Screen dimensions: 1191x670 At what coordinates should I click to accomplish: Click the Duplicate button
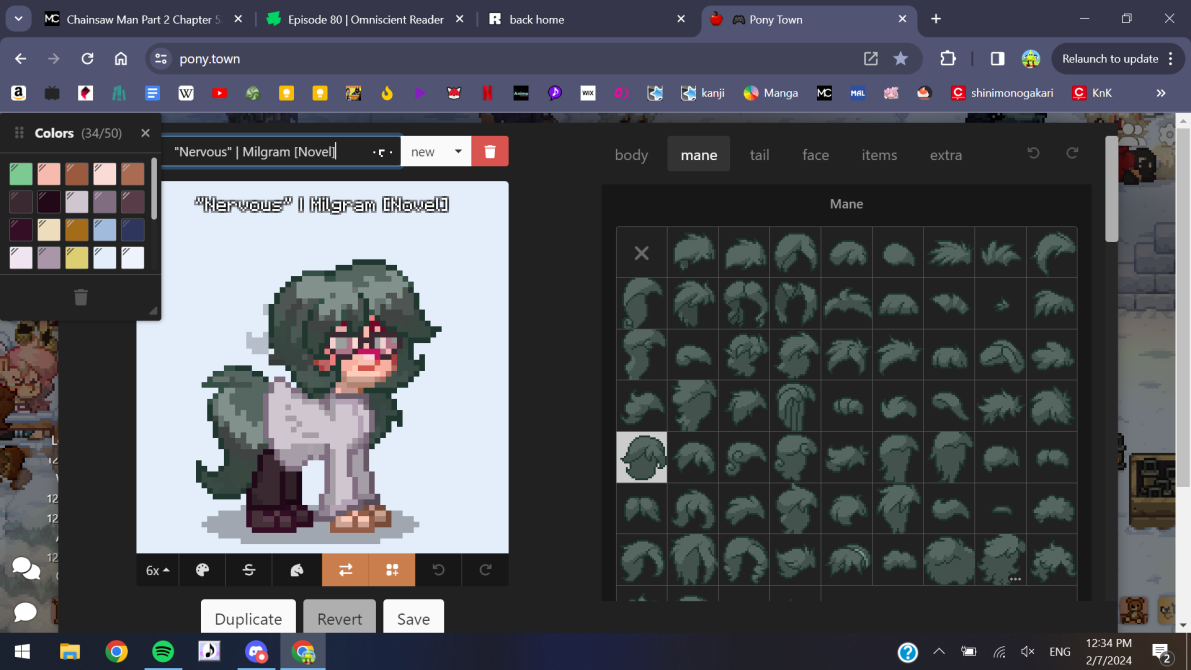coord(248,619)
